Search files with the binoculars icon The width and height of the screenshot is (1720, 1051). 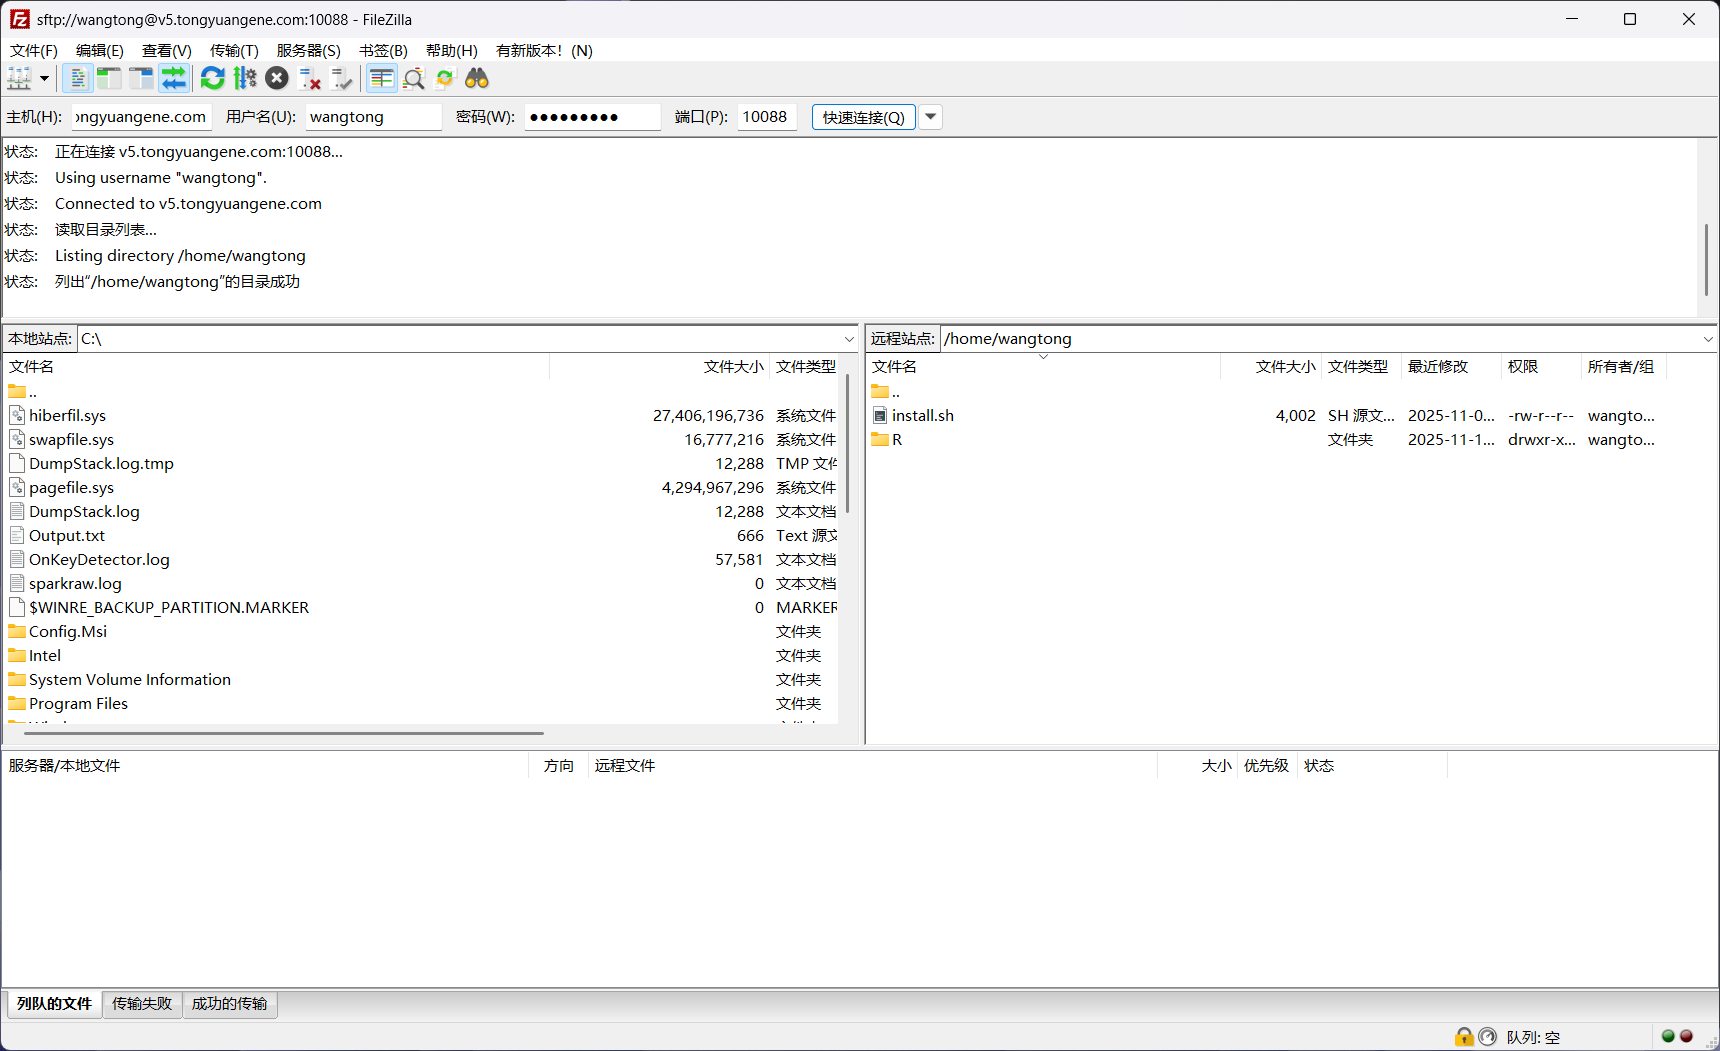point(477,78)
